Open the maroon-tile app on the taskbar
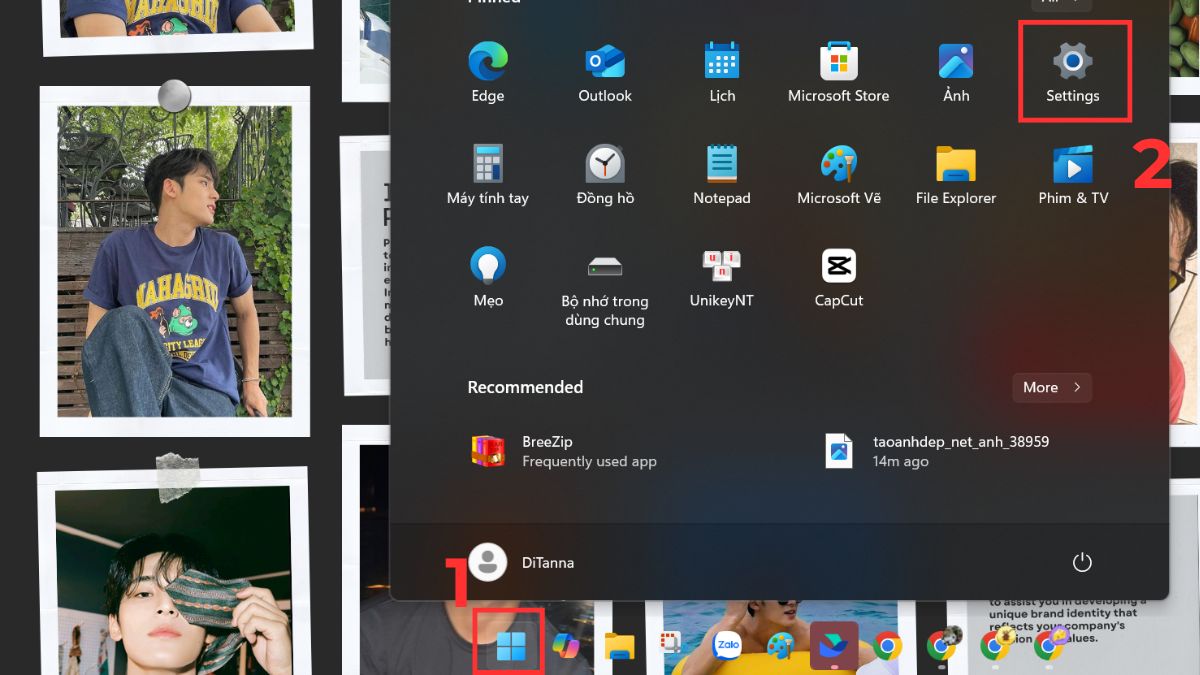The width and height of the screenshot is (1200, 675). point(833,644)
